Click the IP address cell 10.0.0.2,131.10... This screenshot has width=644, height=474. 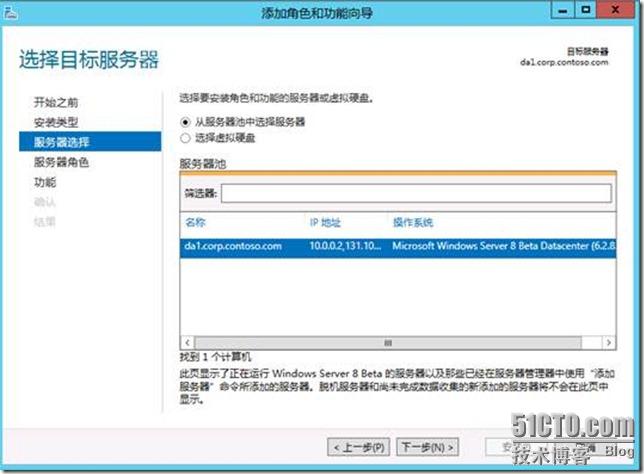(x=345, y=246)
